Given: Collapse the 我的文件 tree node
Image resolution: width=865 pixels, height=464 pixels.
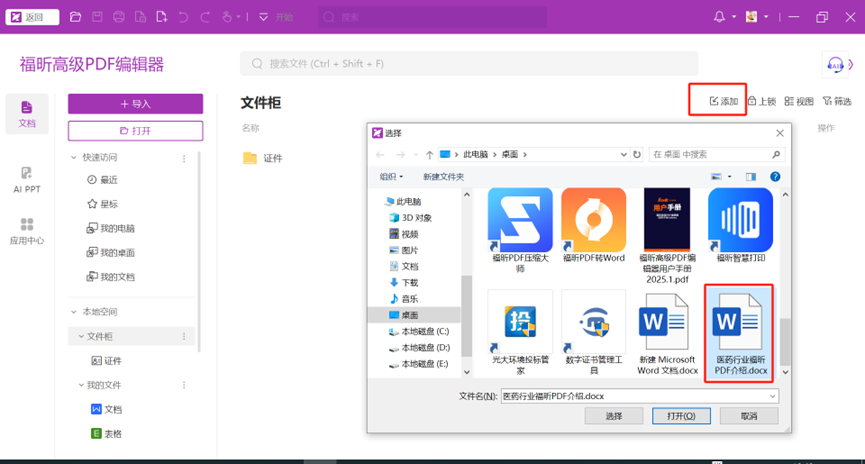Looking at the screenshot, I should click(81, 385).
